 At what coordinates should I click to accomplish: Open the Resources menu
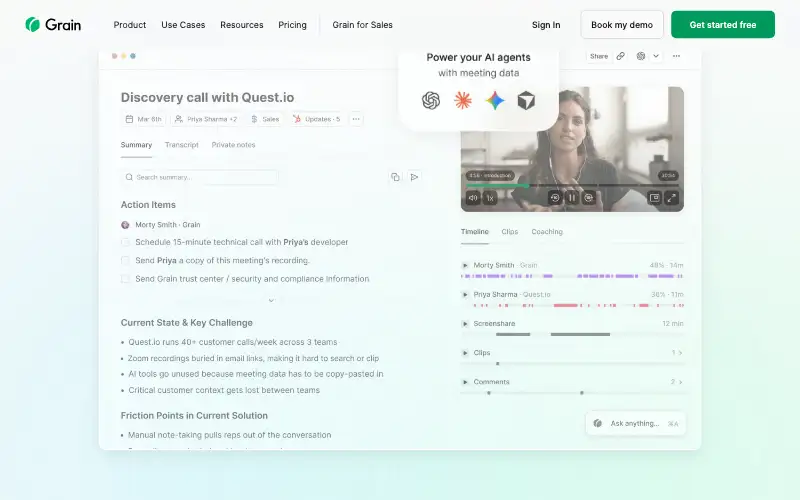(242, 24)
